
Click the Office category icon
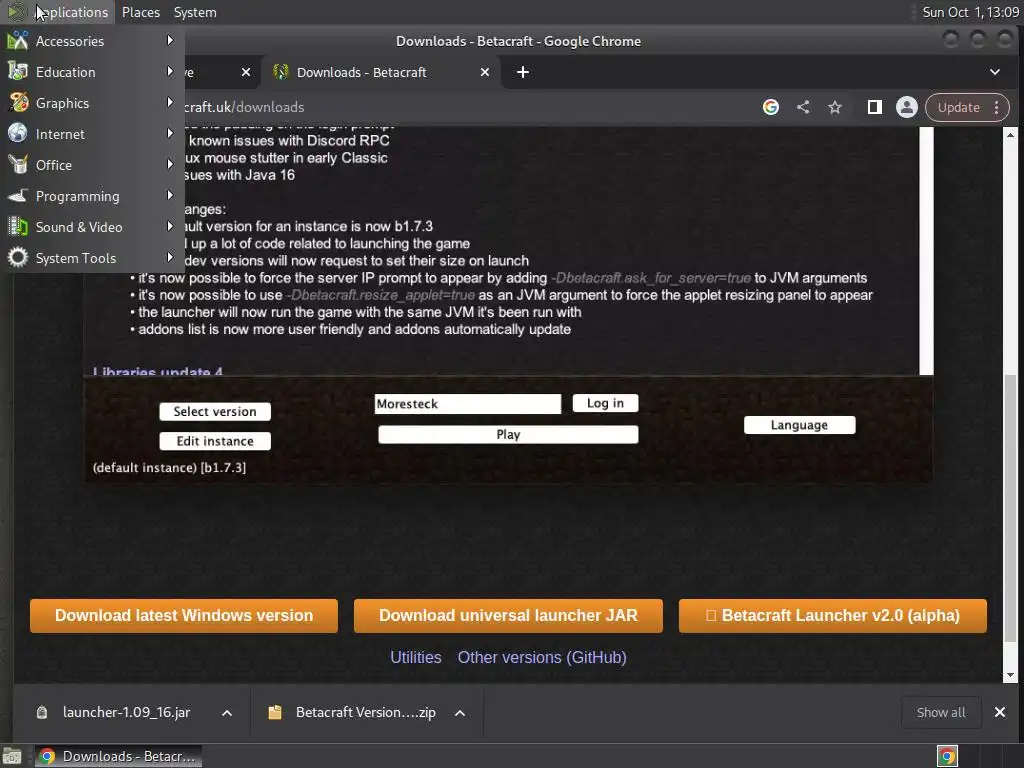[x=18, y=165]
